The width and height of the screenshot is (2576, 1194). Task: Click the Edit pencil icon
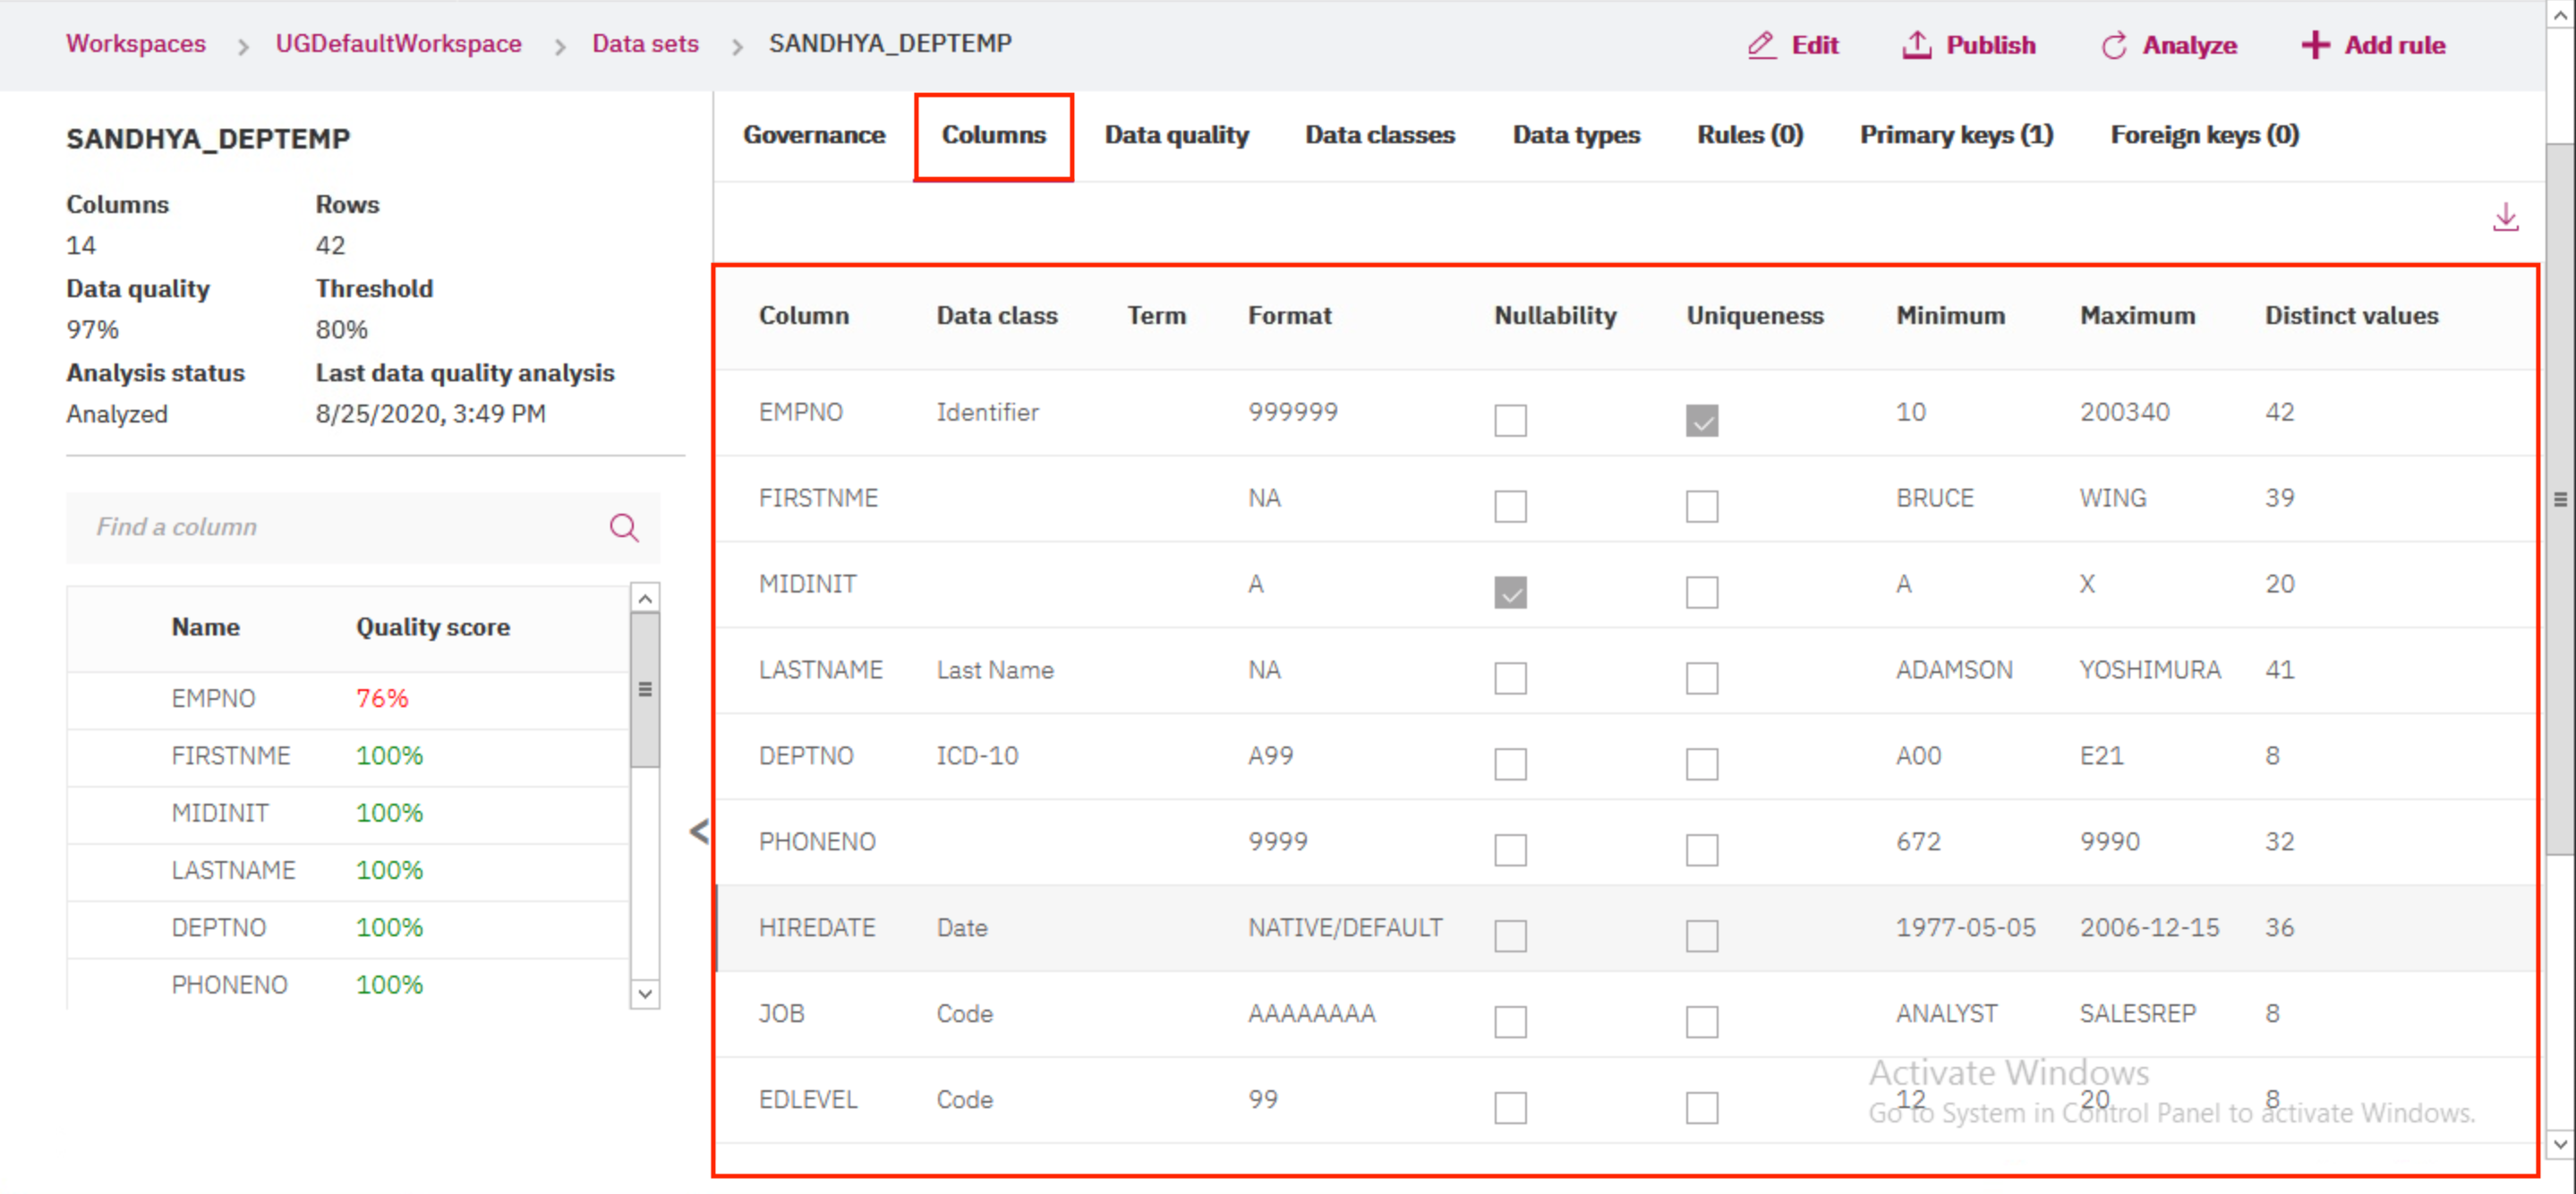tap(1761, 45)
